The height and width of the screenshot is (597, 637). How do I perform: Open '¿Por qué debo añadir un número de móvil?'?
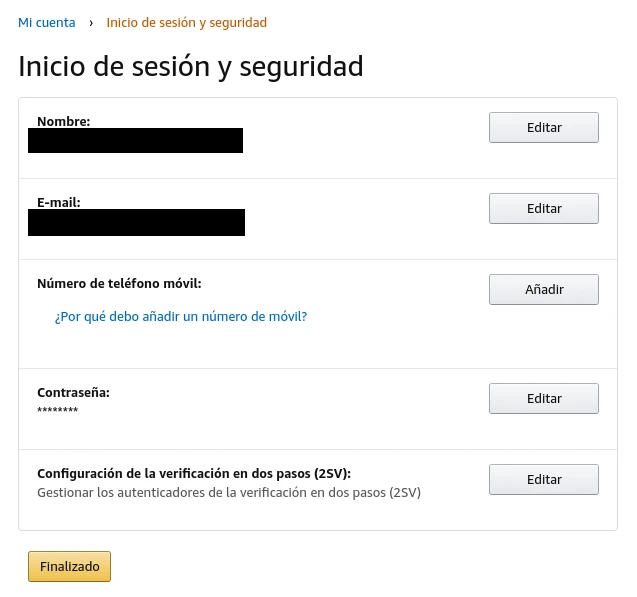tap(181, 316)
